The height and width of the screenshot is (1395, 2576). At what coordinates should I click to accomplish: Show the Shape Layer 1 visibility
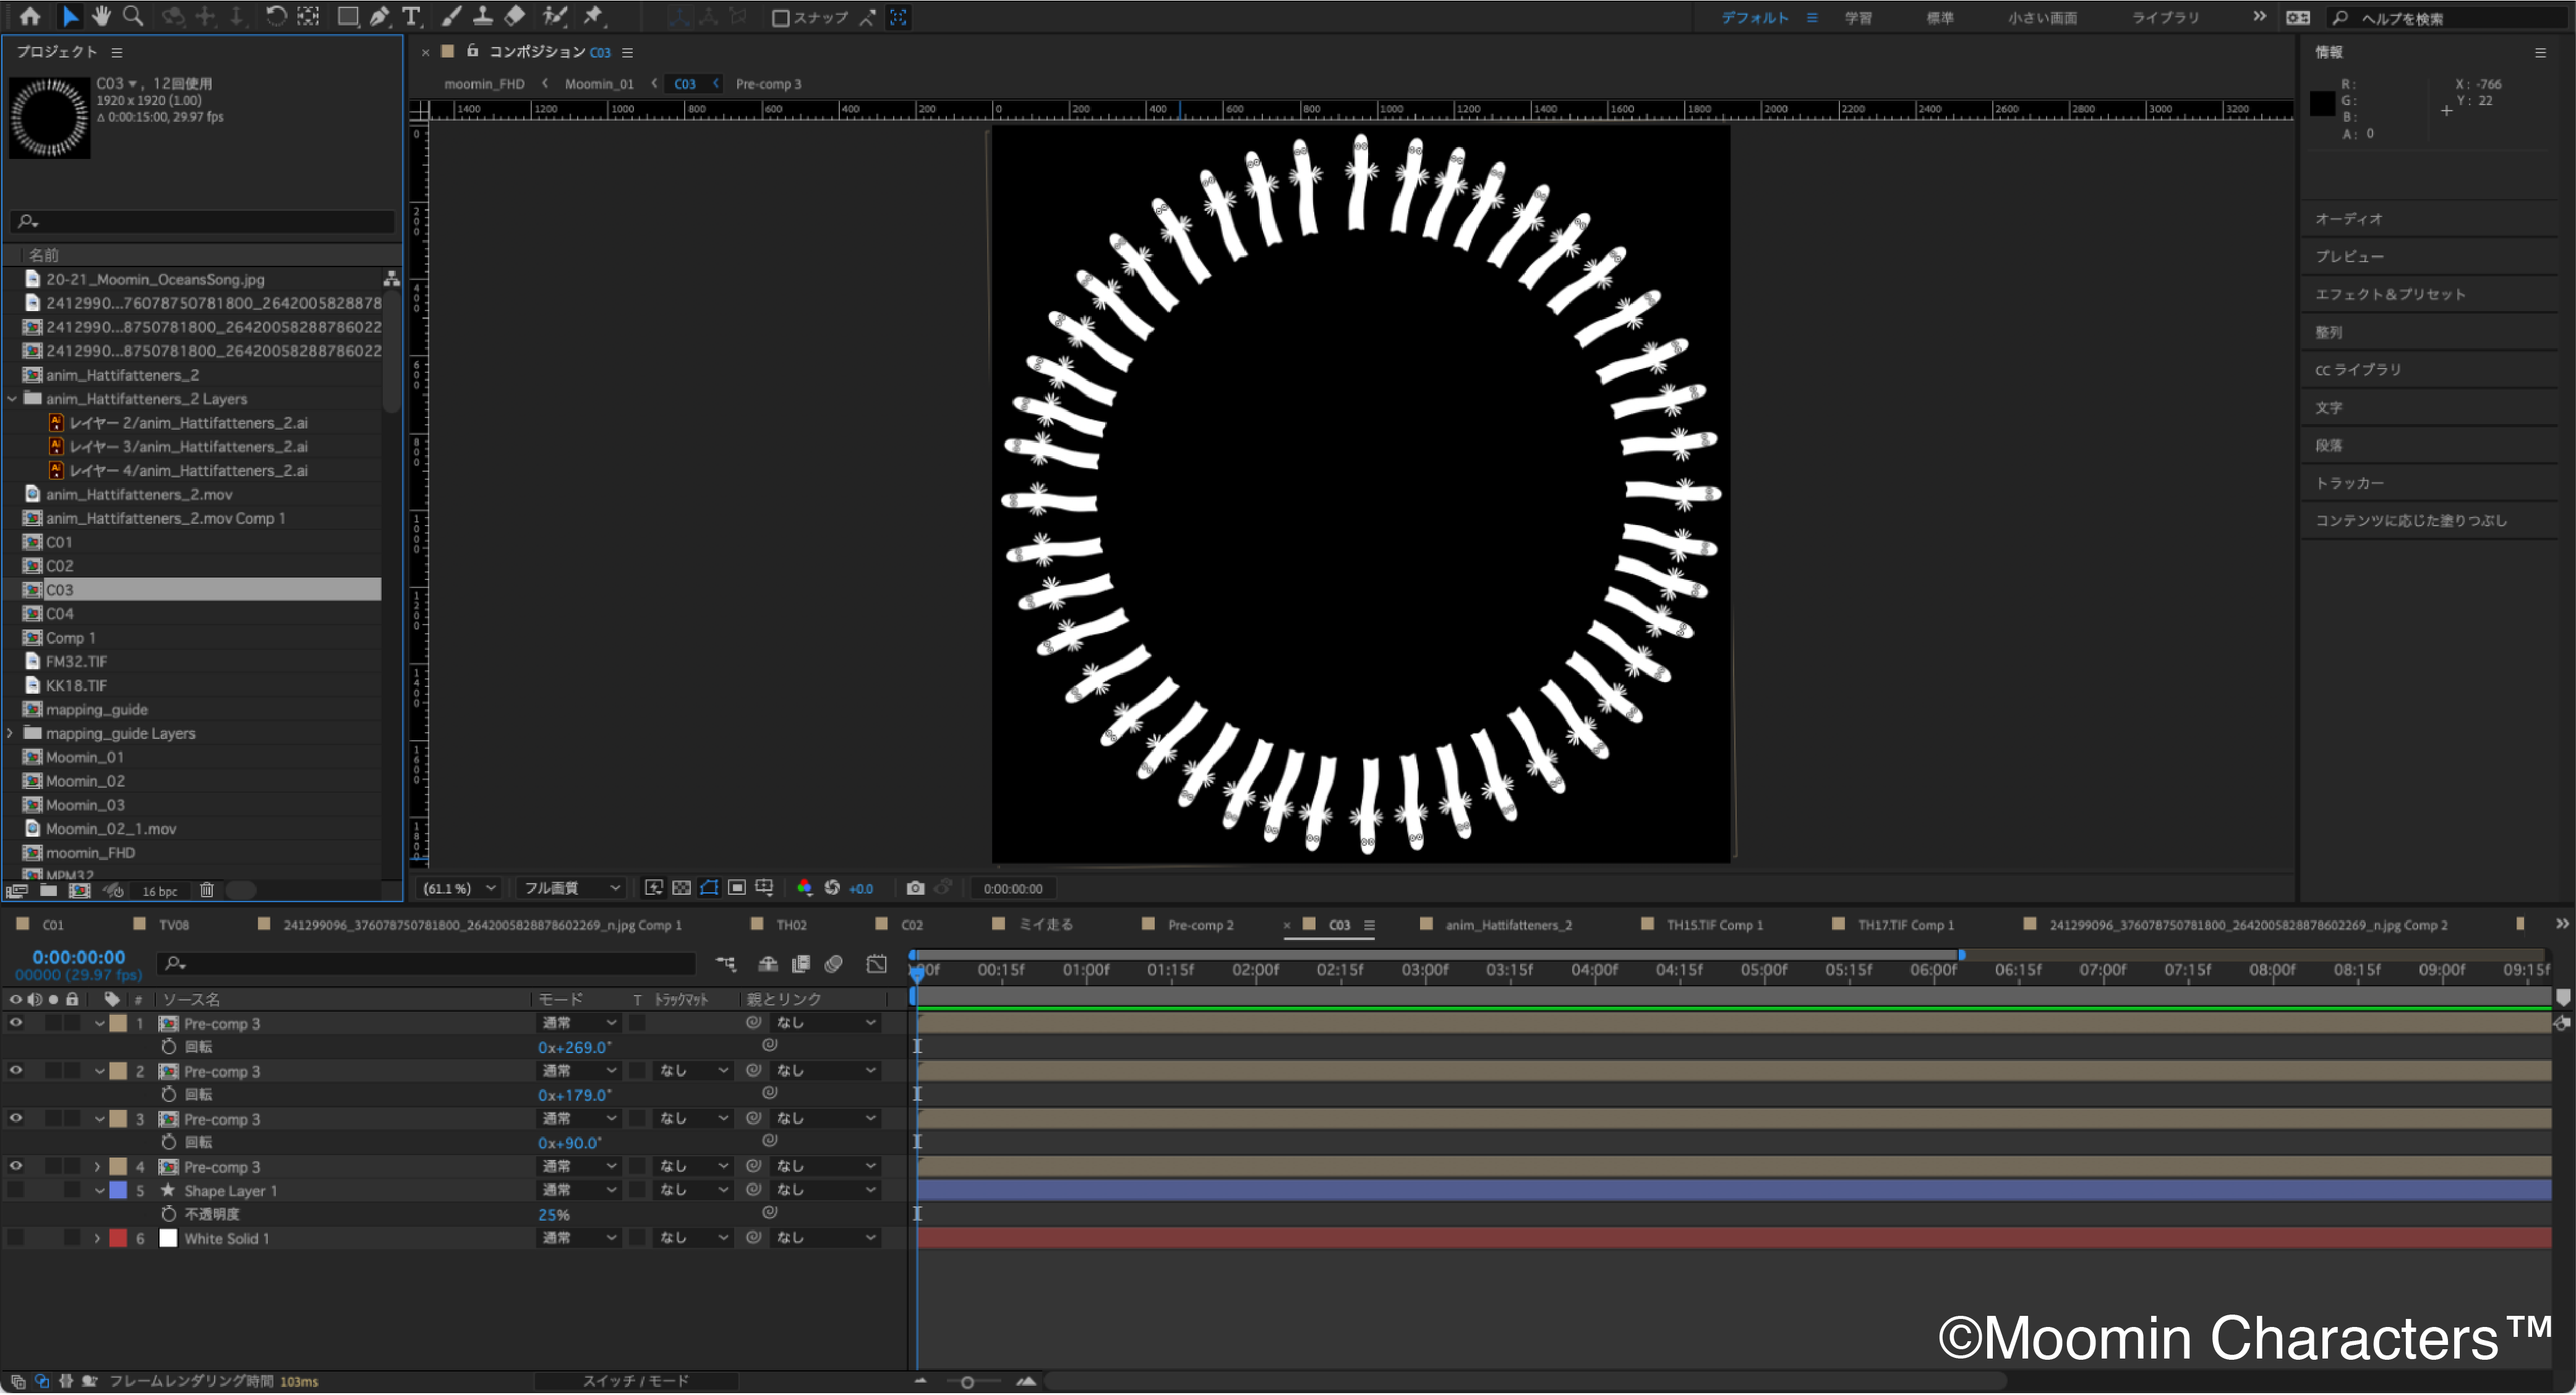pos(16,1190)
